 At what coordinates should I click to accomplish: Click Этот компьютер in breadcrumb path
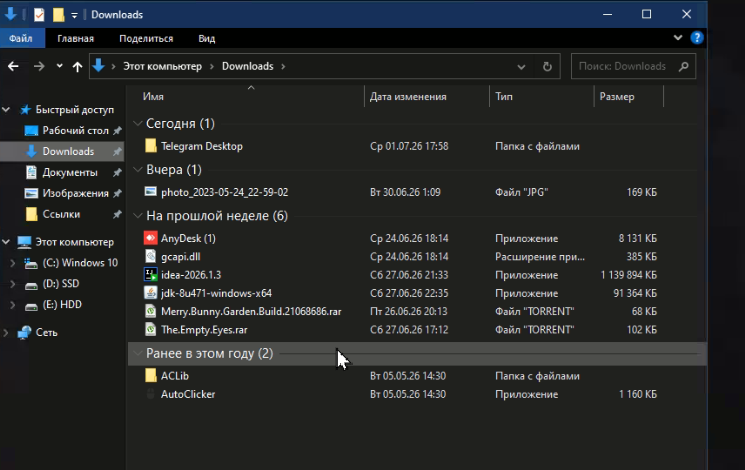point(162,67)
